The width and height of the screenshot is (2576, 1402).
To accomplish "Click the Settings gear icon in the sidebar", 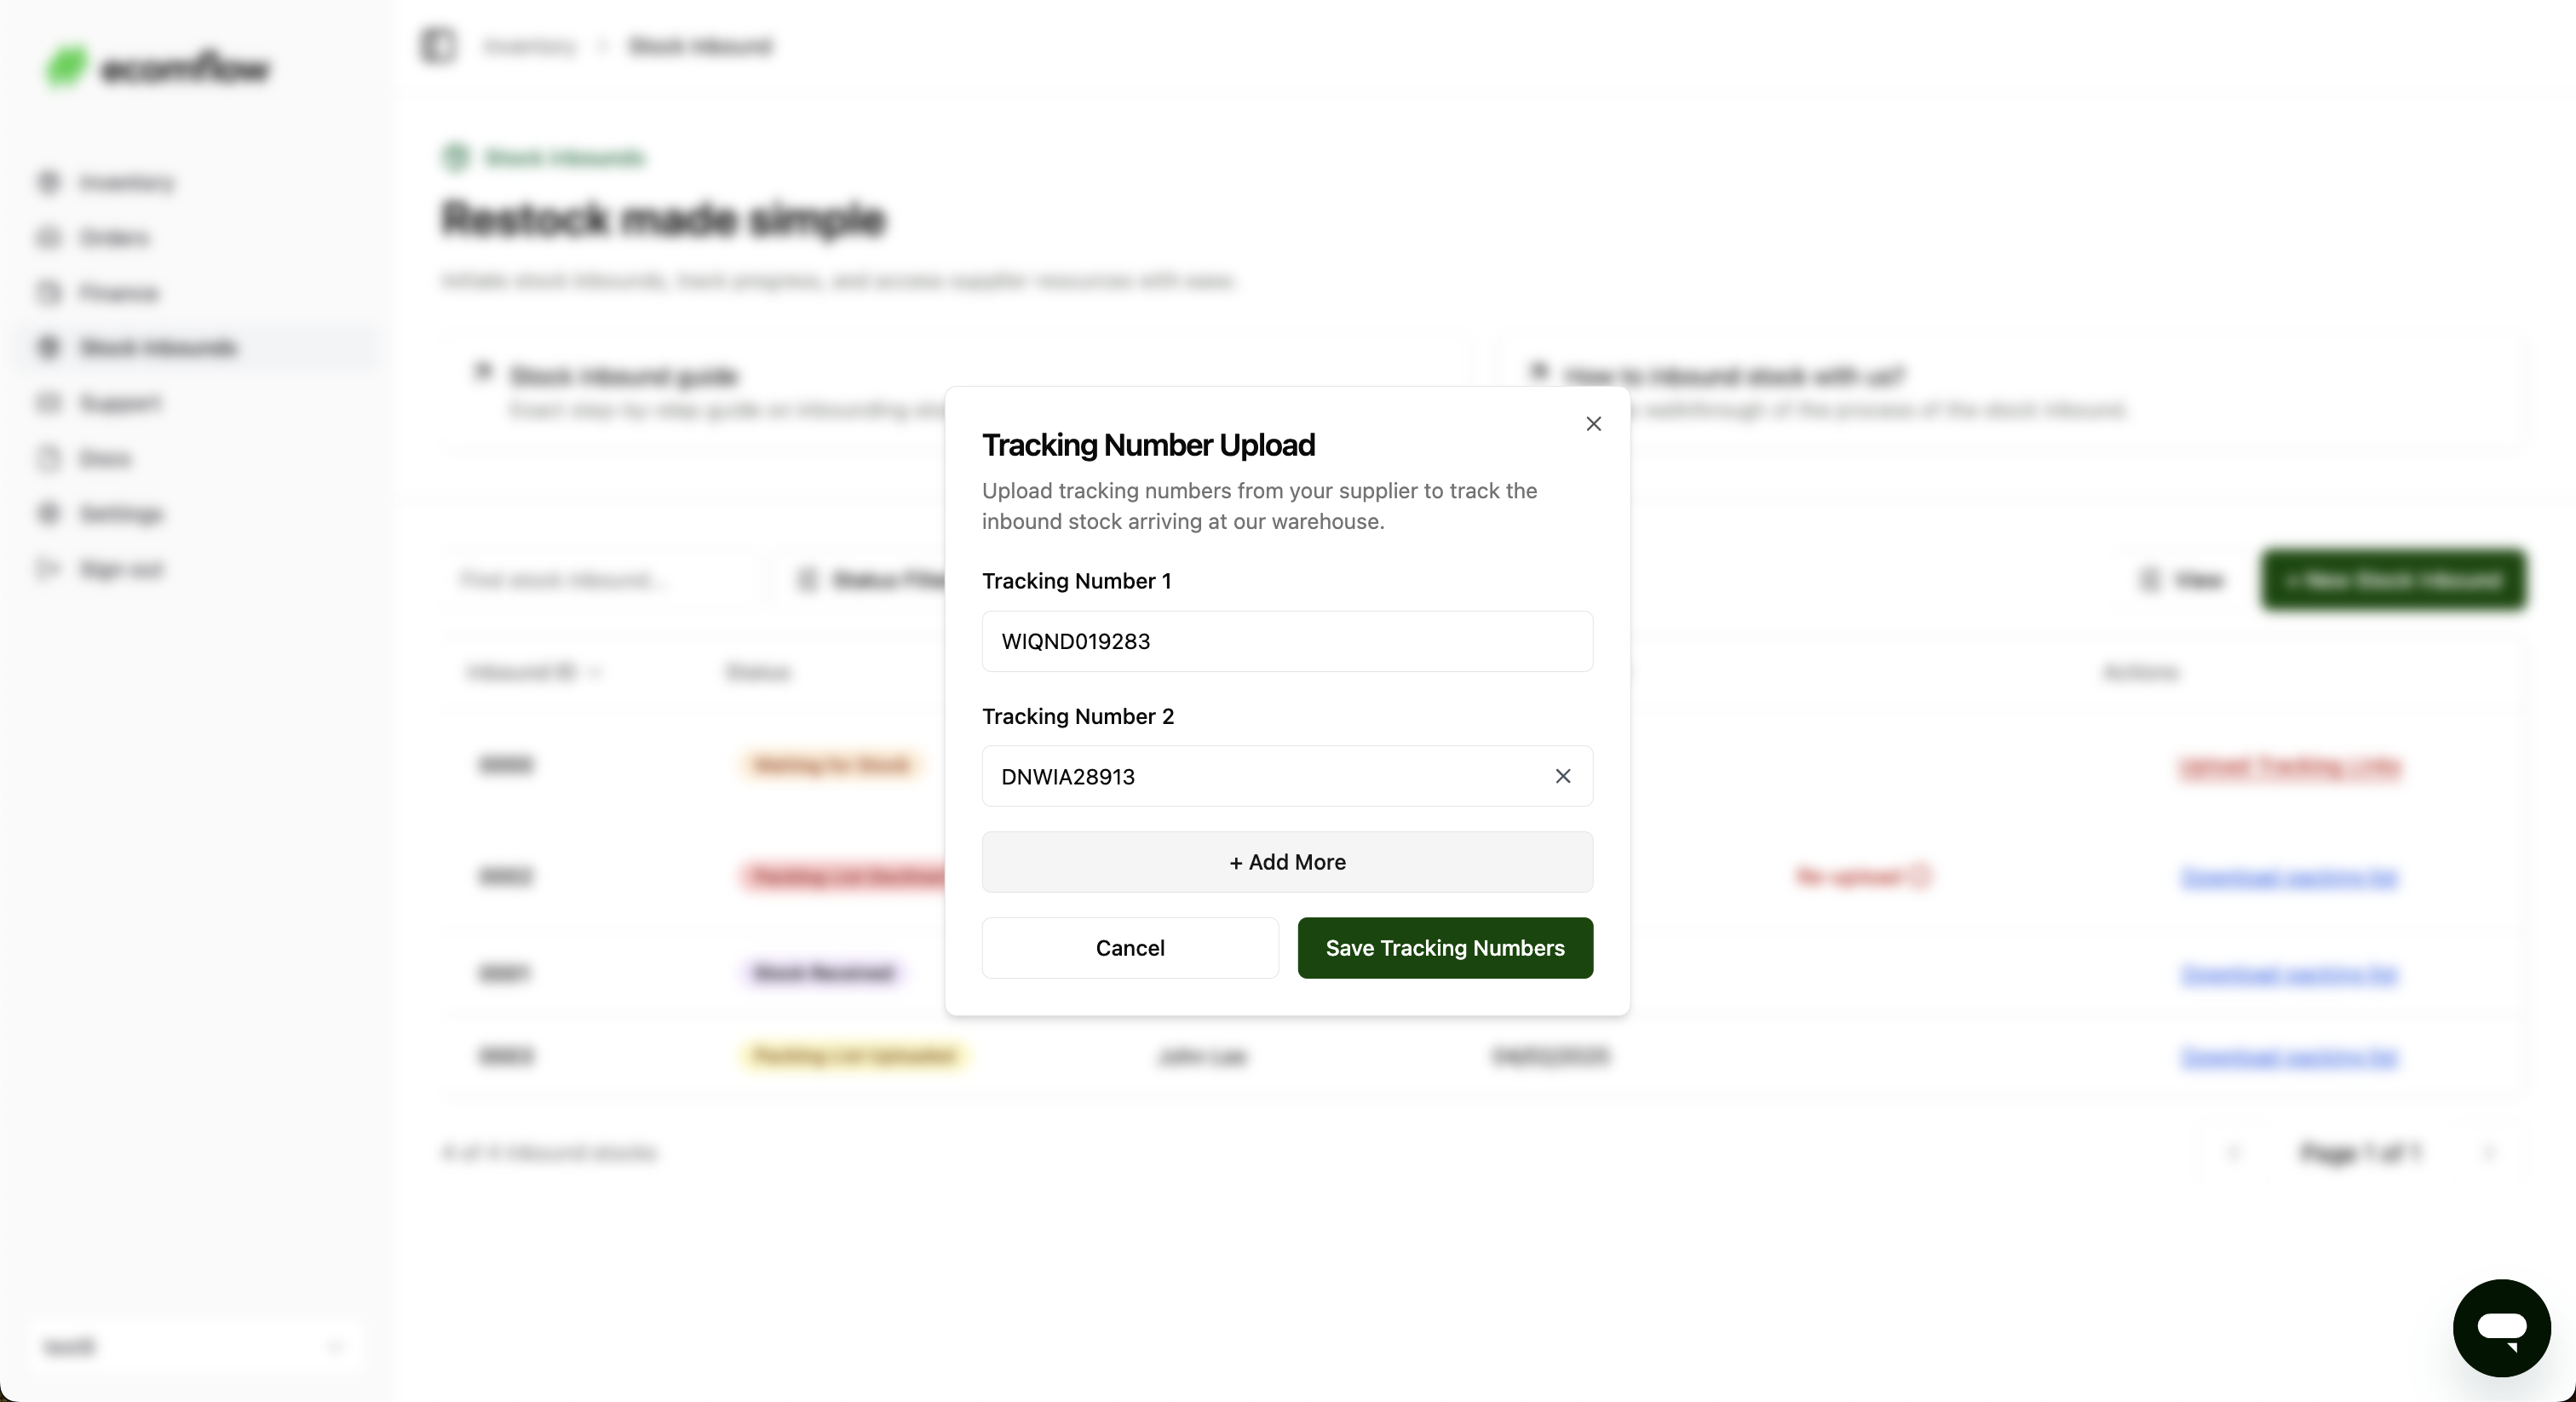I will click(x=48, y=514).
